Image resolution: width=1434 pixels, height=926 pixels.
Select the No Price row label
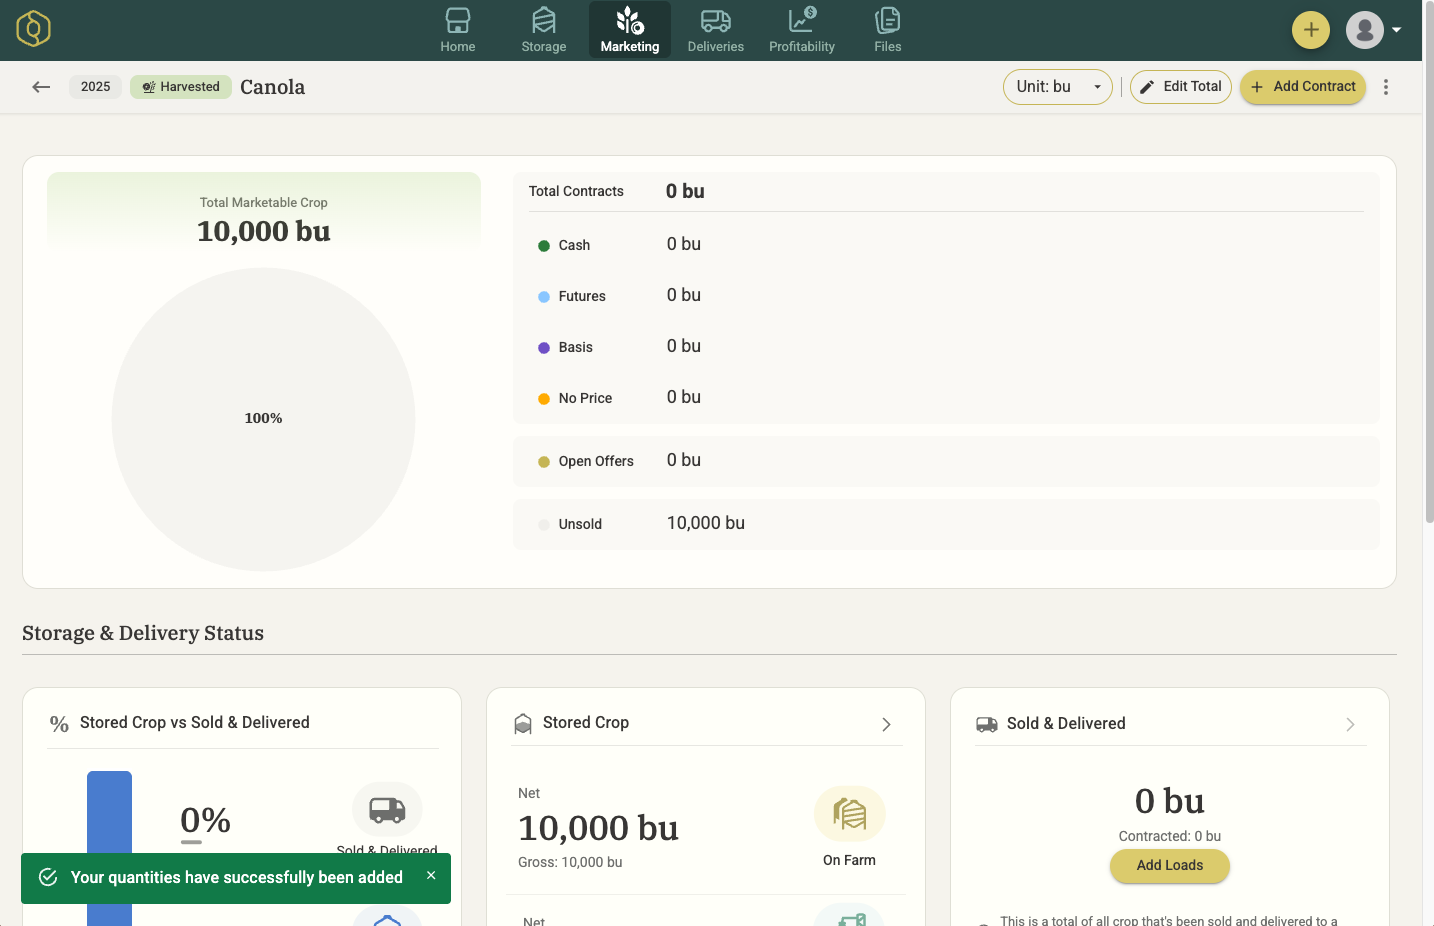[585, 398]
